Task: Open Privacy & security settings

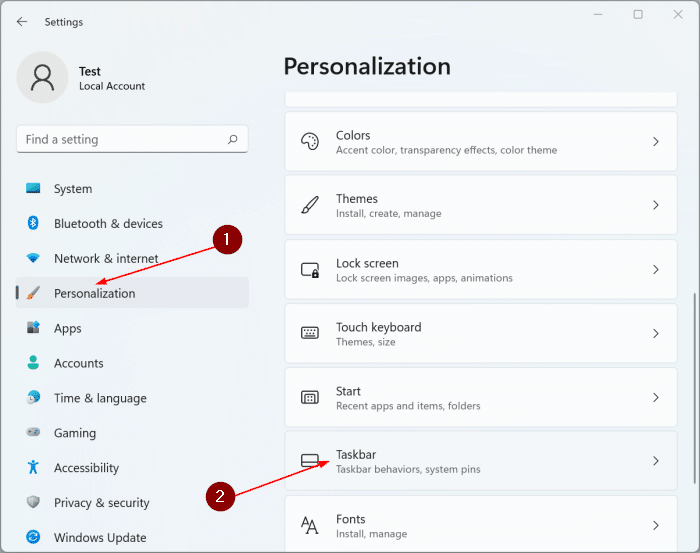Action: click(x=132, y=502)
